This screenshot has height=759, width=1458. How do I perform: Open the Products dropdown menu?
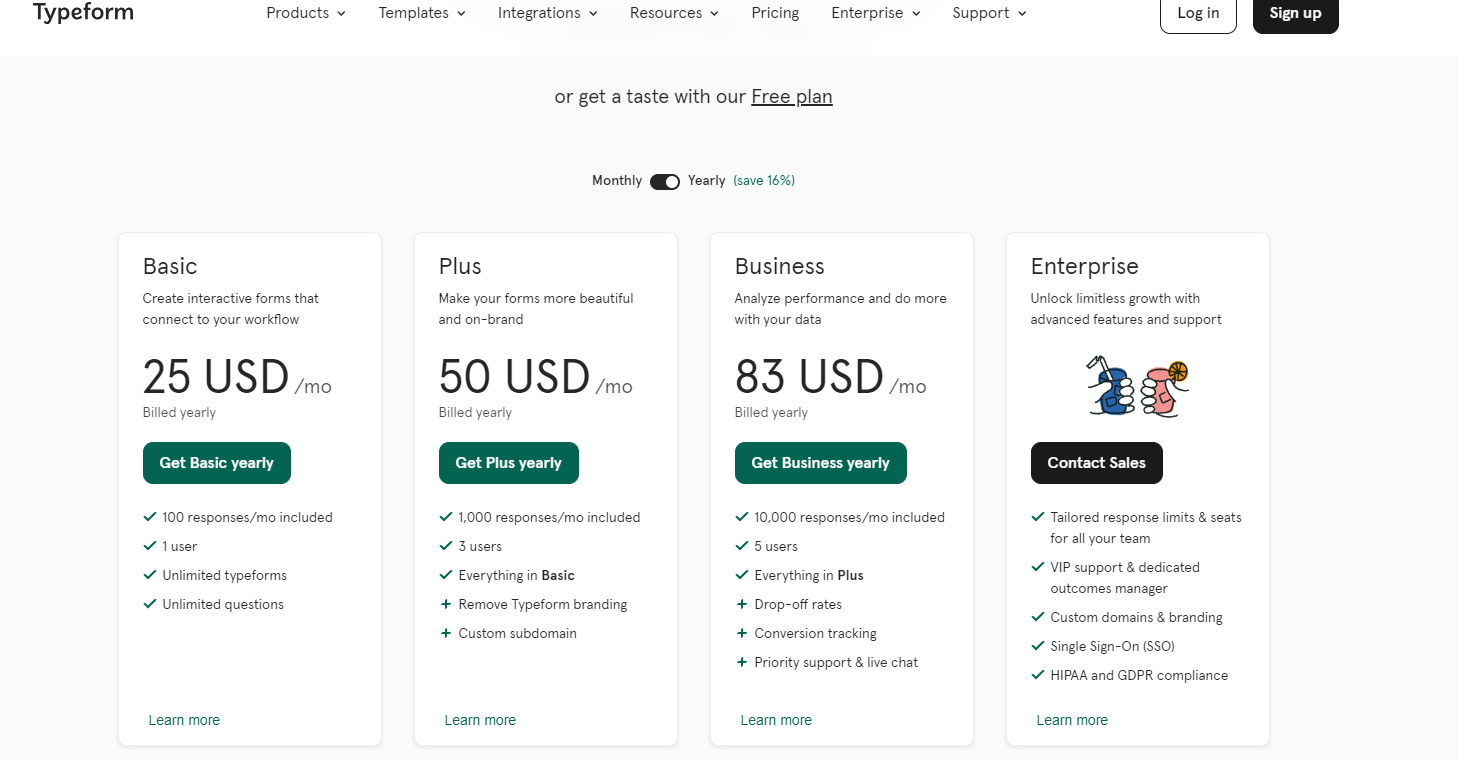pos(306,13)
